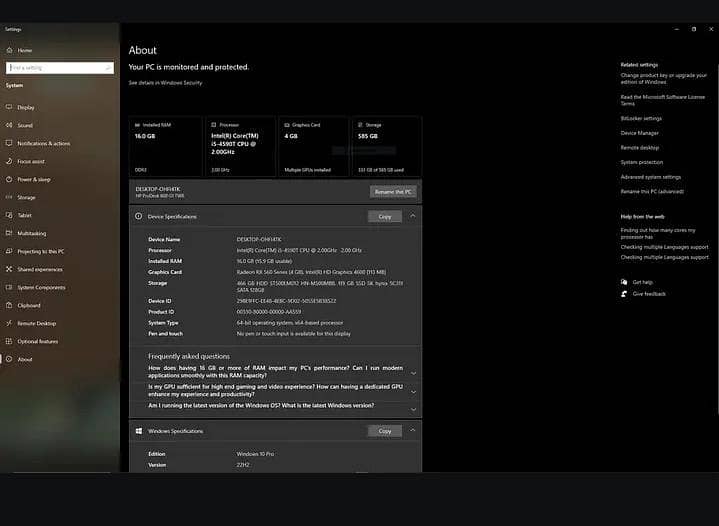Click the Graphics Card icon
719x526 pixels.
[287, 125]
